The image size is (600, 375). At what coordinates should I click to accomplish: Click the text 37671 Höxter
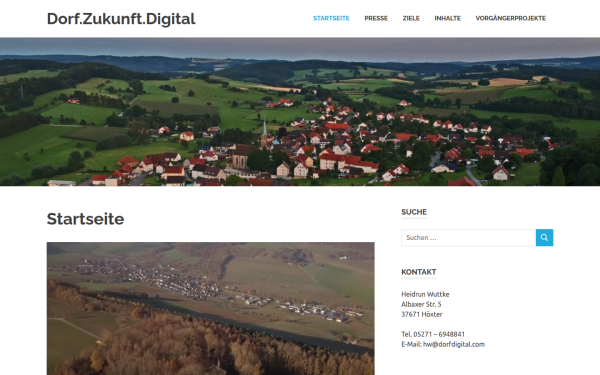click(x=422, y=314)
